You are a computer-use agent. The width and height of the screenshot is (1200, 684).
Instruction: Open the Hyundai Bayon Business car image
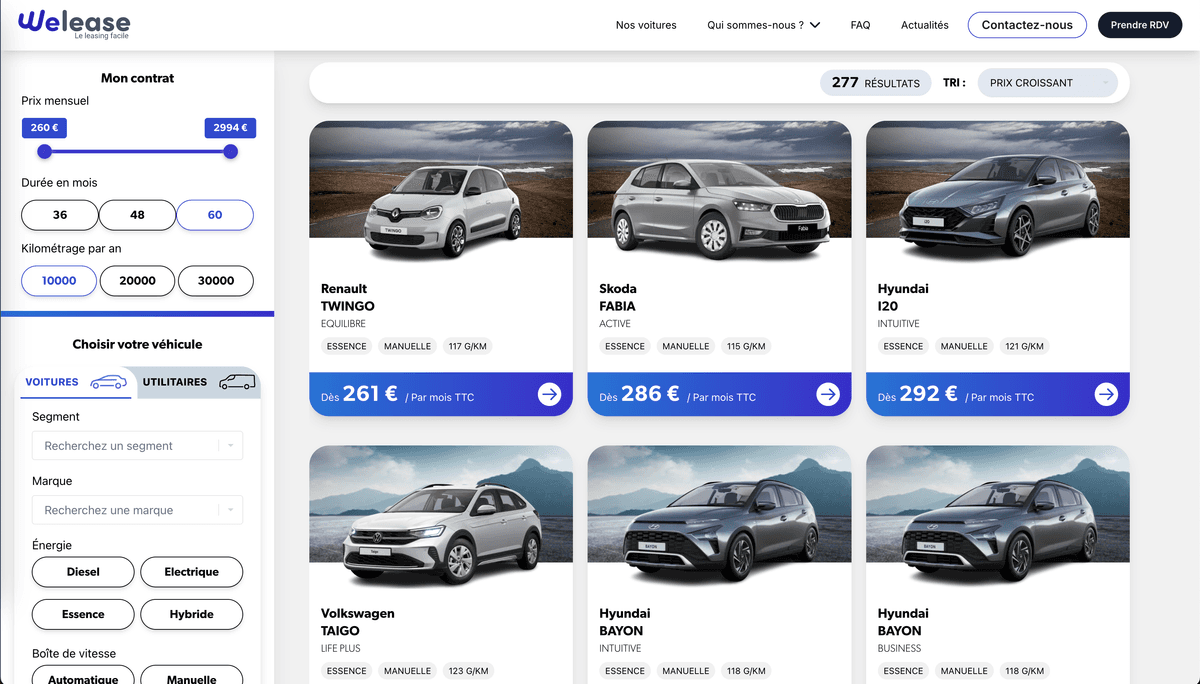click(x=997, y=518)
